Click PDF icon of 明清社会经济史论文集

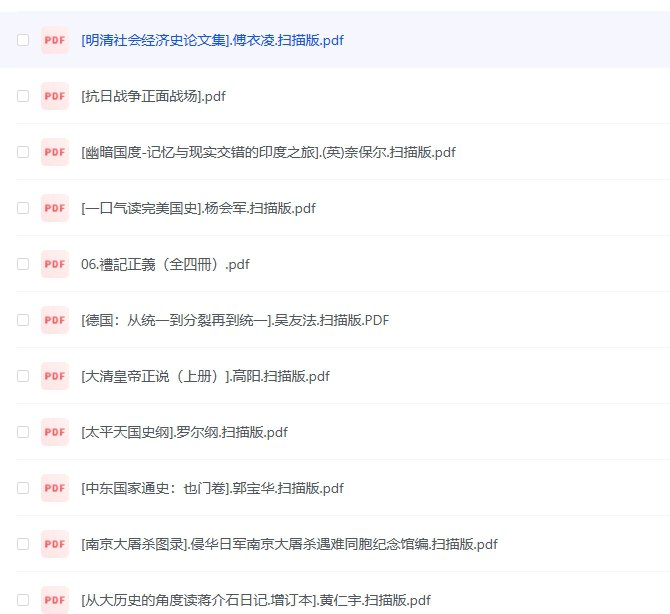point(55,40)
